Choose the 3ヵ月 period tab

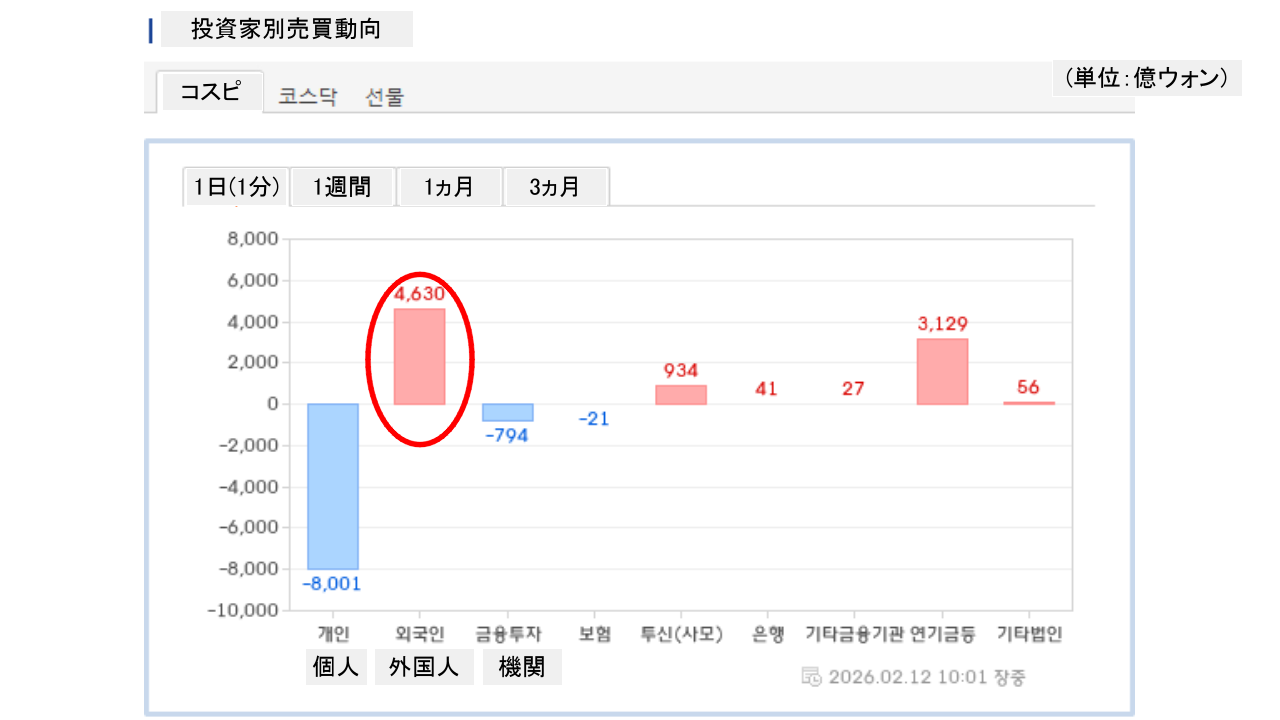click(555, 187)
